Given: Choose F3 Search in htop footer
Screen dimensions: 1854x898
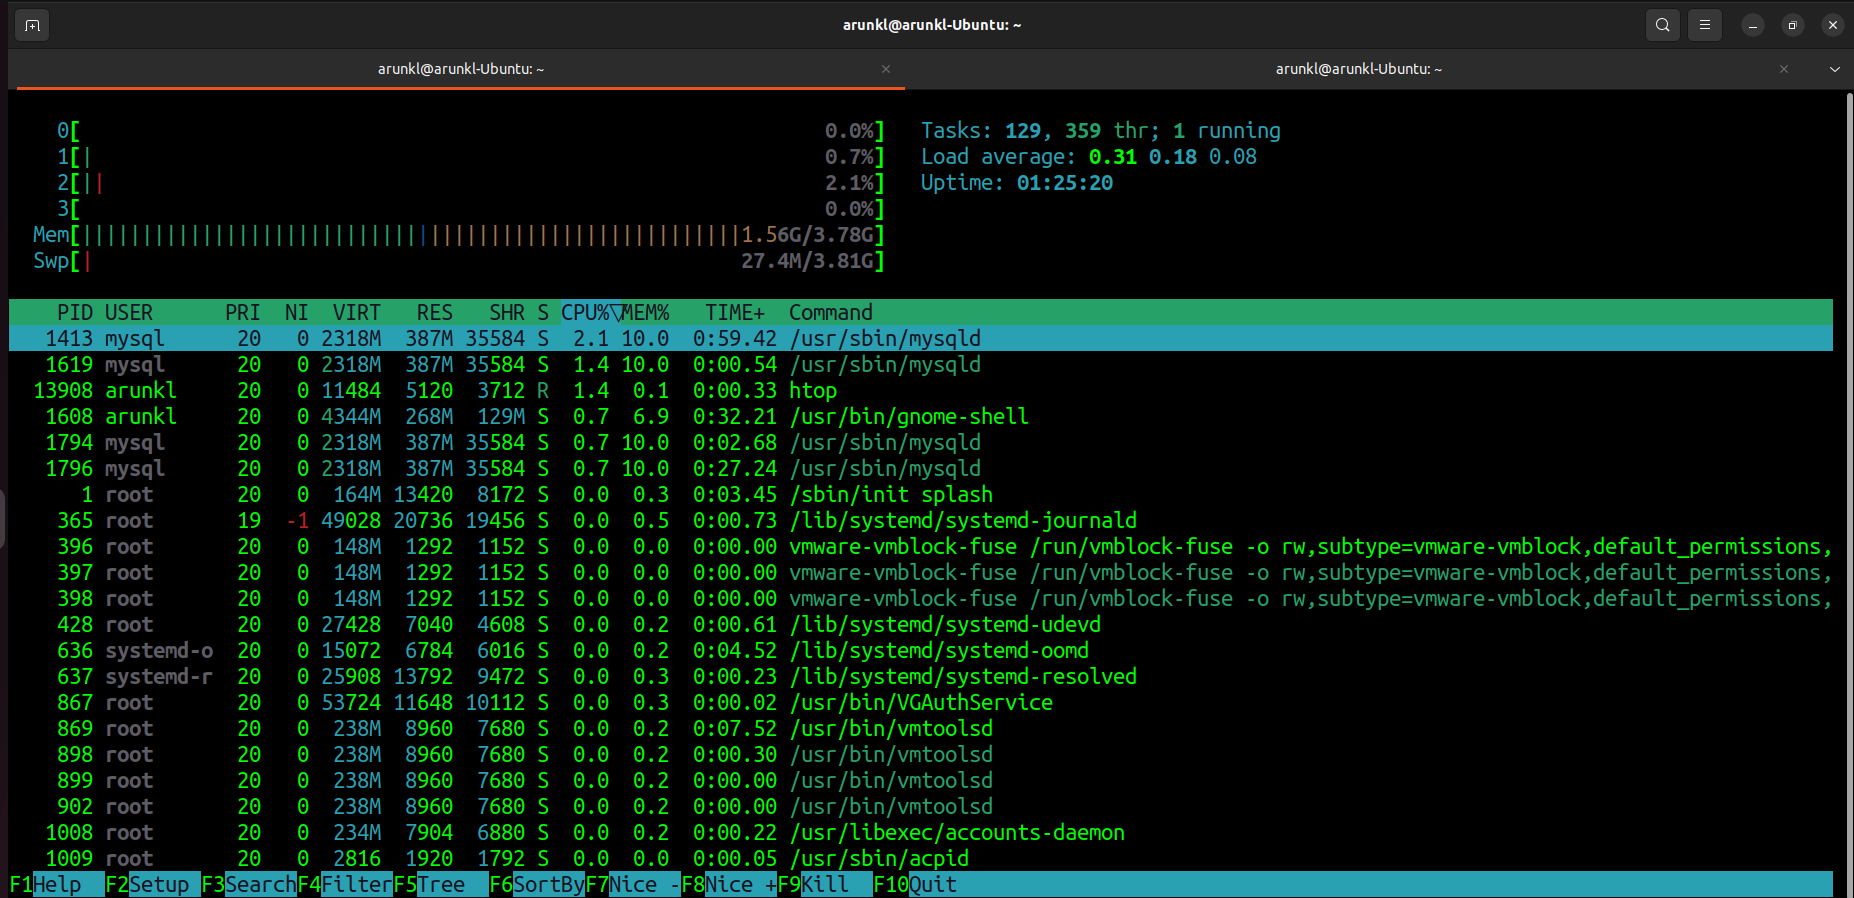Looking at the screenshot, I should pyautogui.click(x=249, y=884).
